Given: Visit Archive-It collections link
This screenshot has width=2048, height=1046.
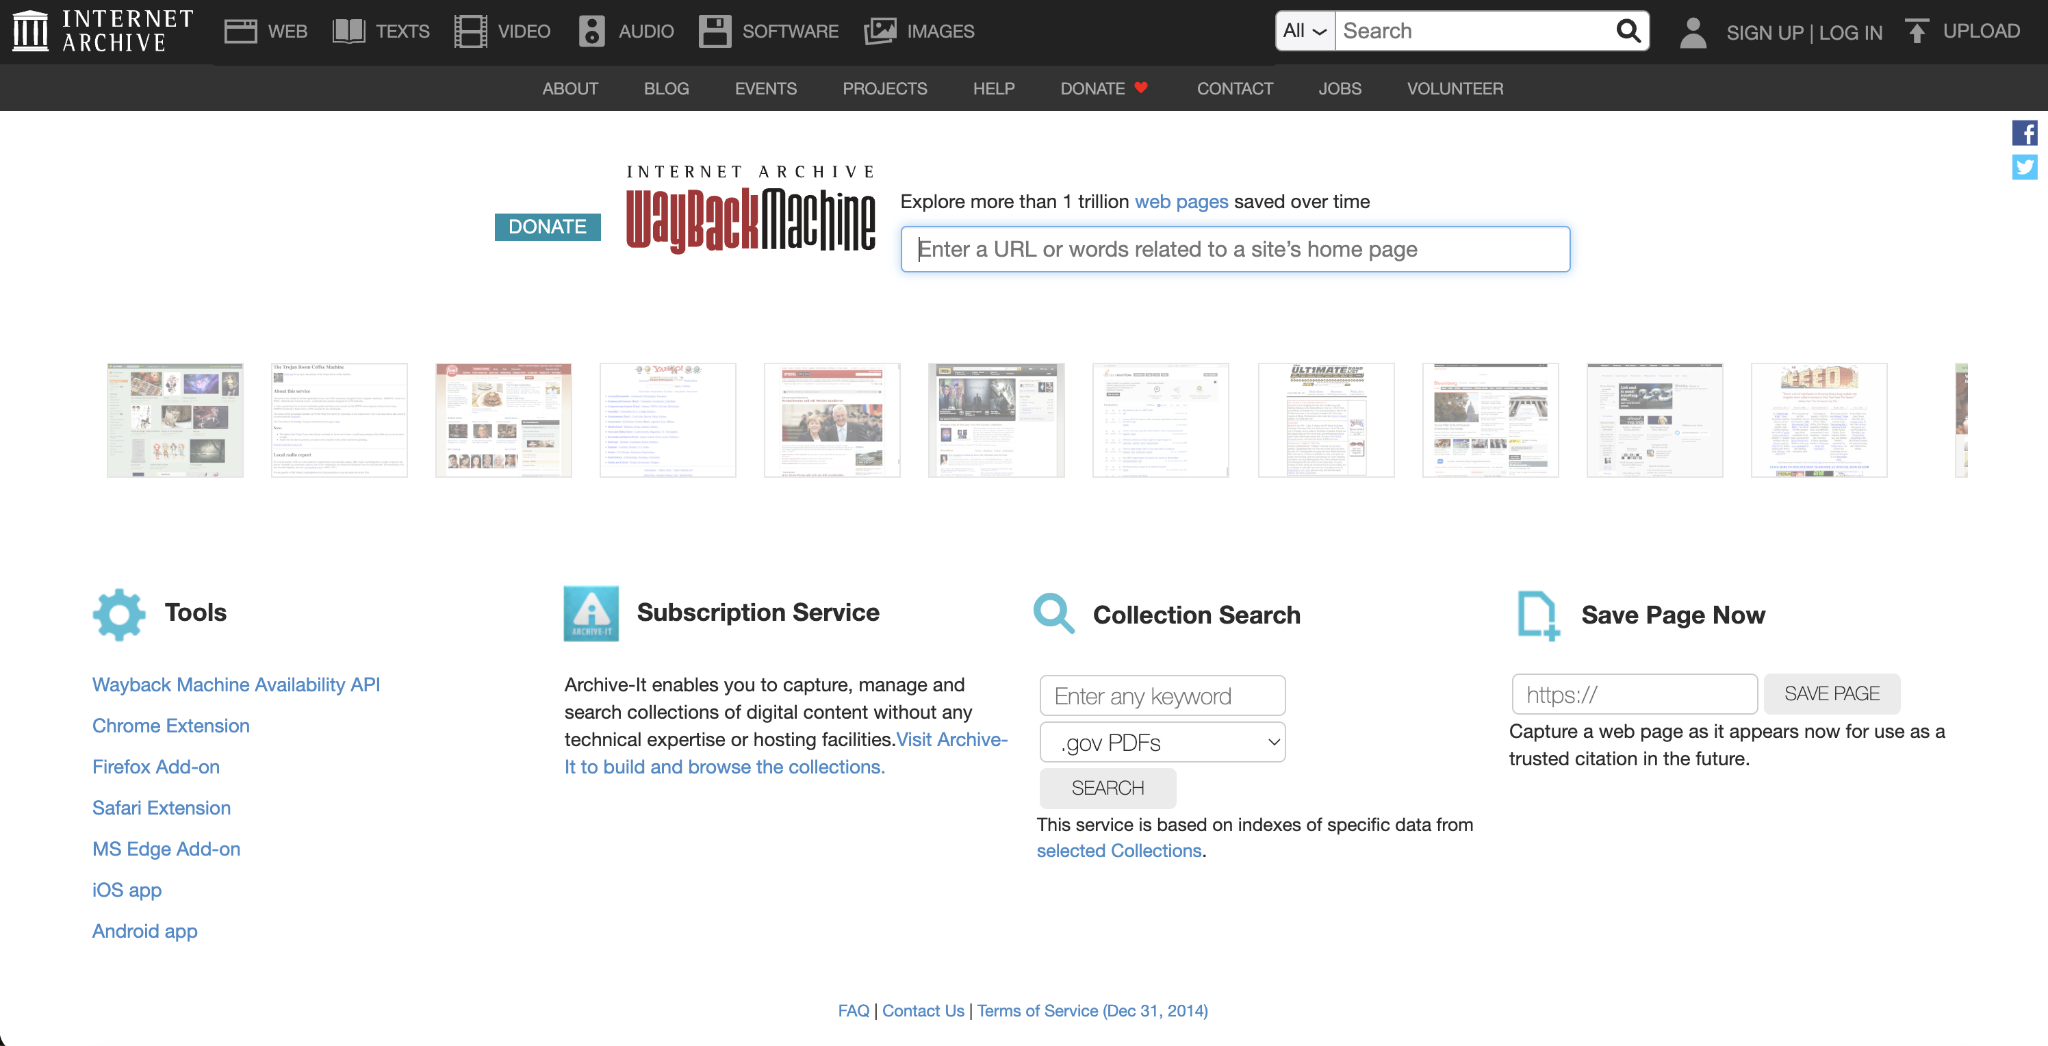Looking at the screenshot, I should pyautogui.click(x=725, y=767).
